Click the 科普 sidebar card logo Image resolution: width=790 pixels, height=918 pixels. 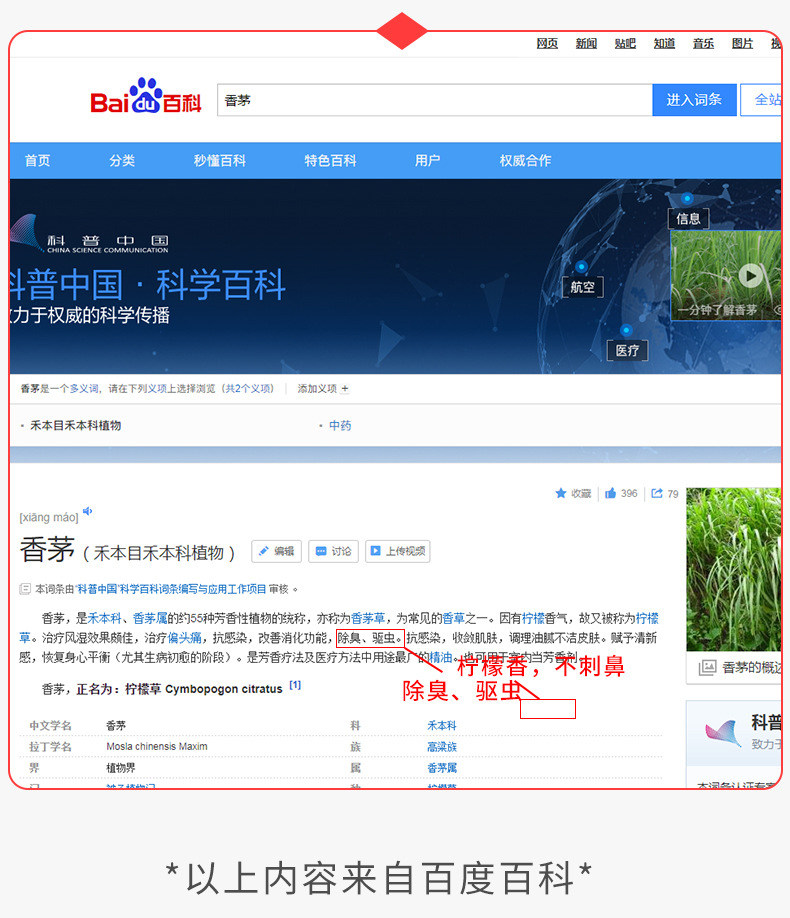(723, 734)
